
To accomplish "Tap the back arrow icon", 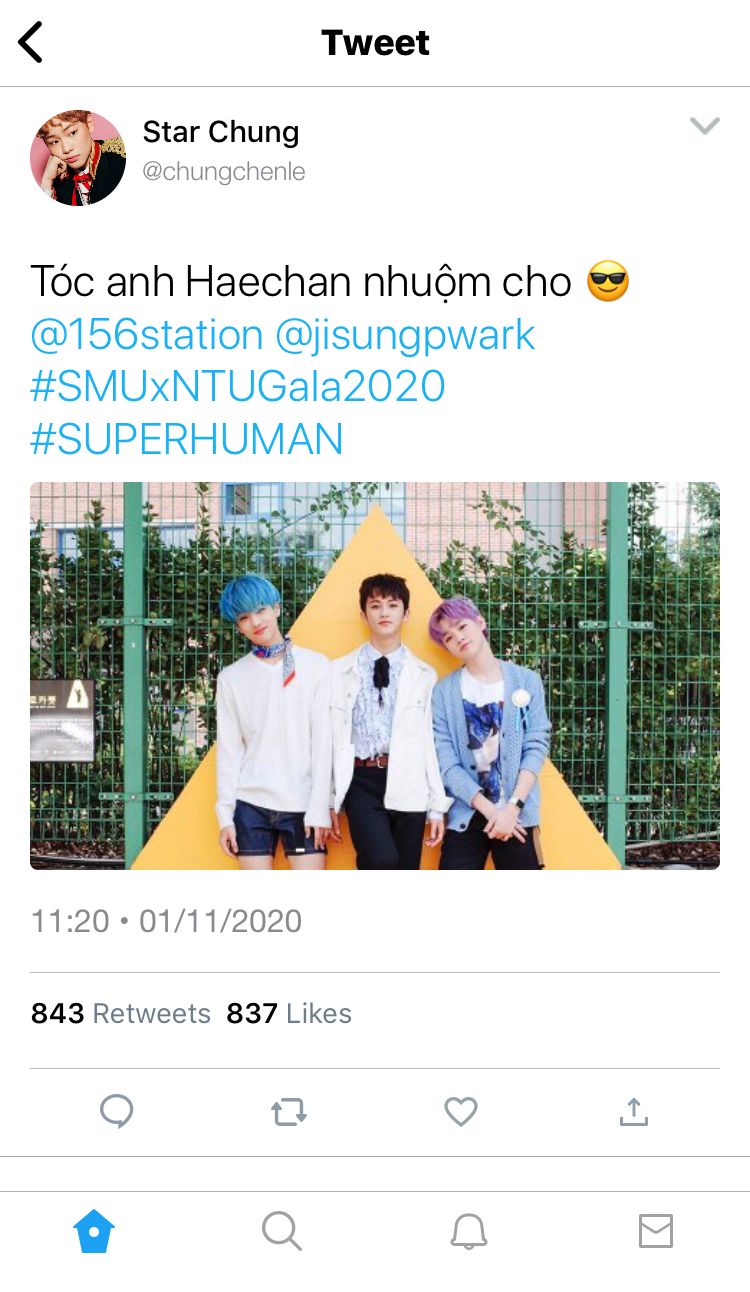I will [31, 43].
